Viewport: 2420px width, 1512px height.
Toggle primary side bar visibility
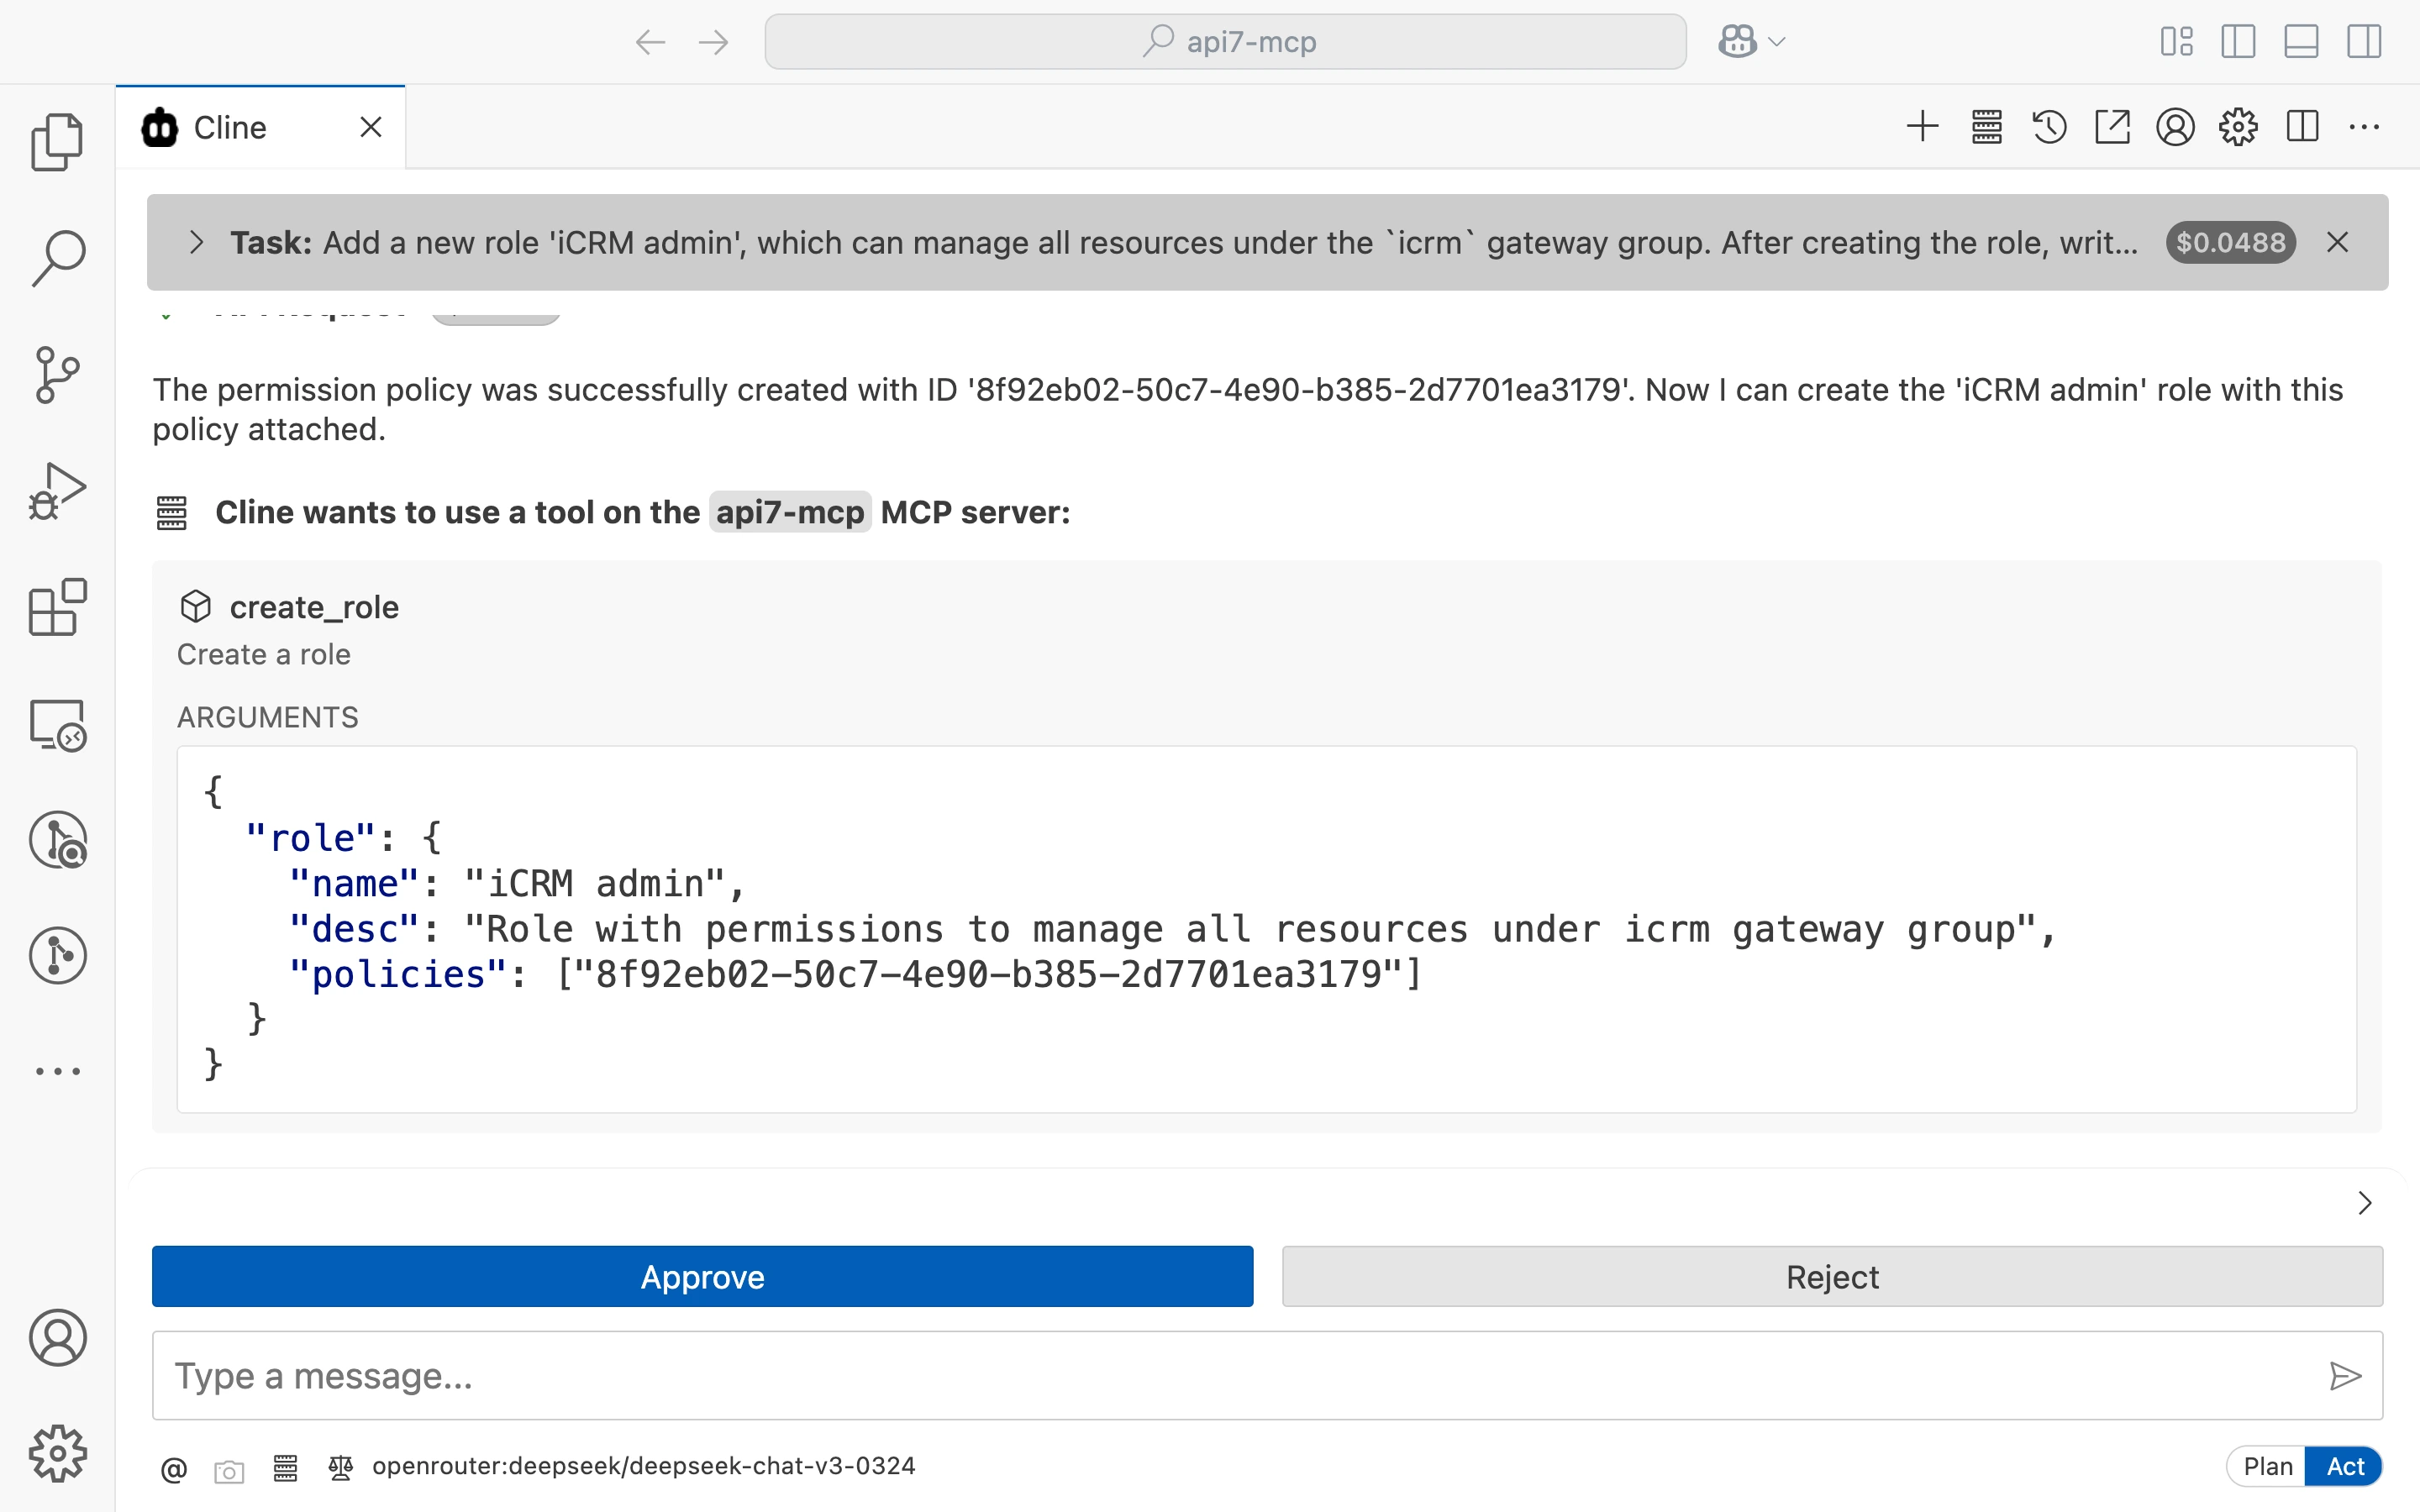click(x=2238, y=42)
